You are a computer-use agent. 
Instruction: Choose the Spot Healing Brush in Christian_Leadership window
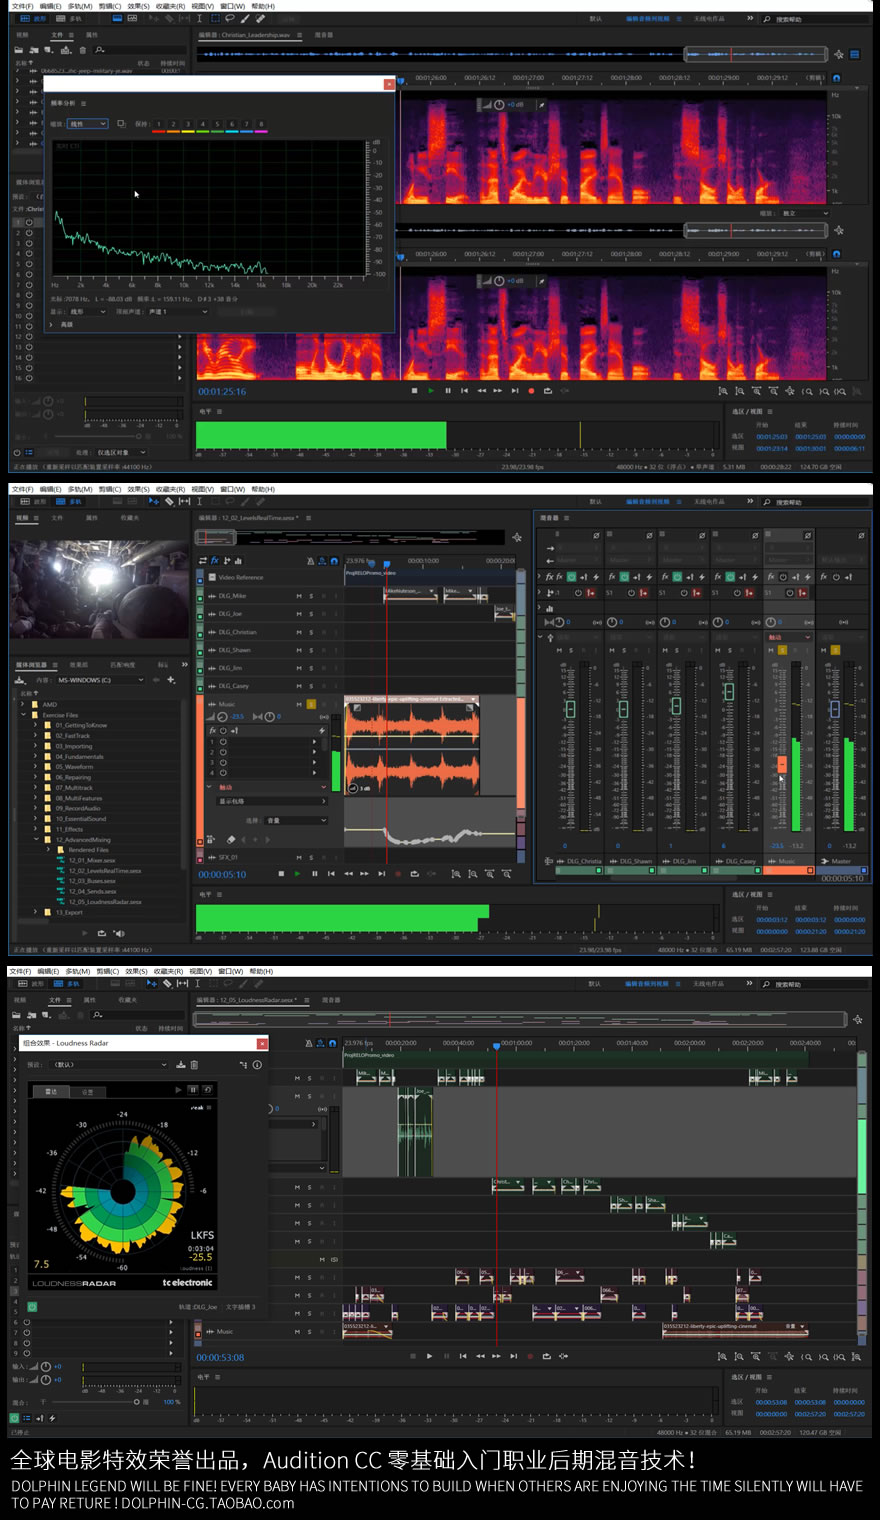tap(260, 18)
